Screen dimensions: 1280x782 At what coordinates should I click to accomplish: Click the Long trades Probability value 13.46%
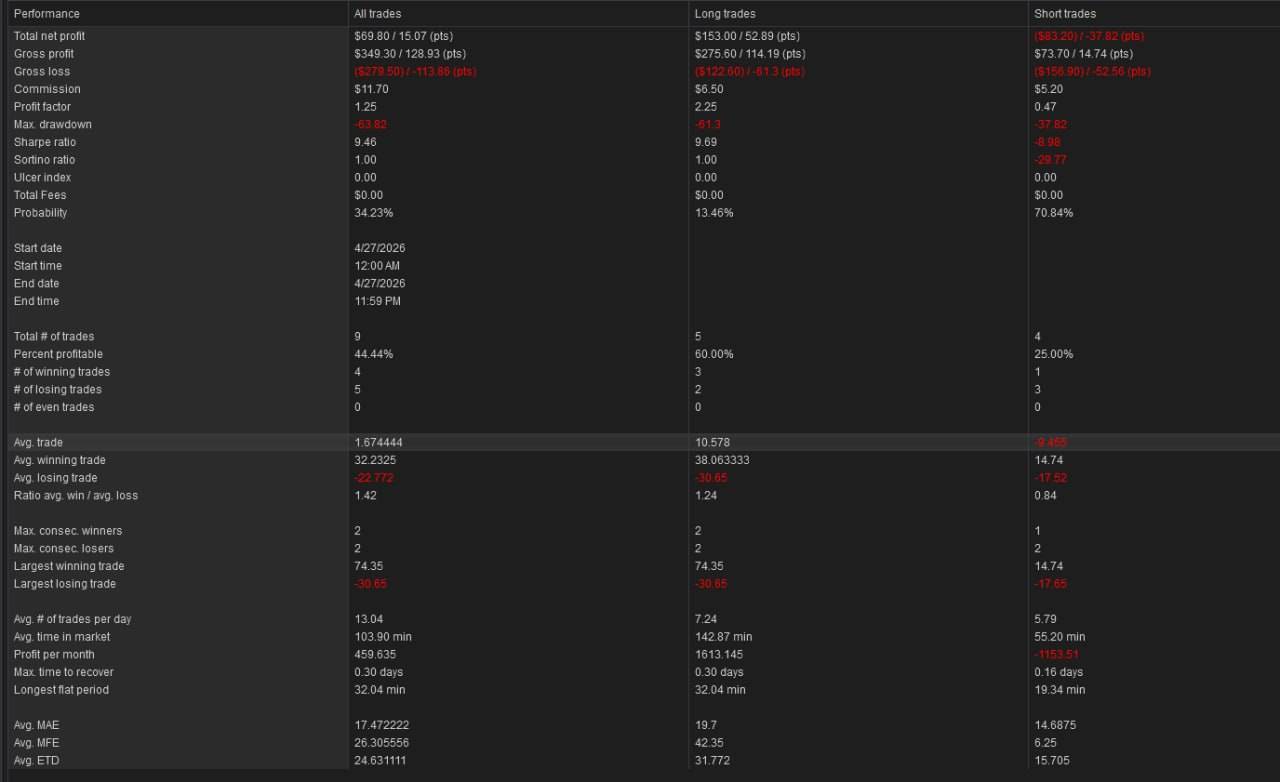pos(714,213)
